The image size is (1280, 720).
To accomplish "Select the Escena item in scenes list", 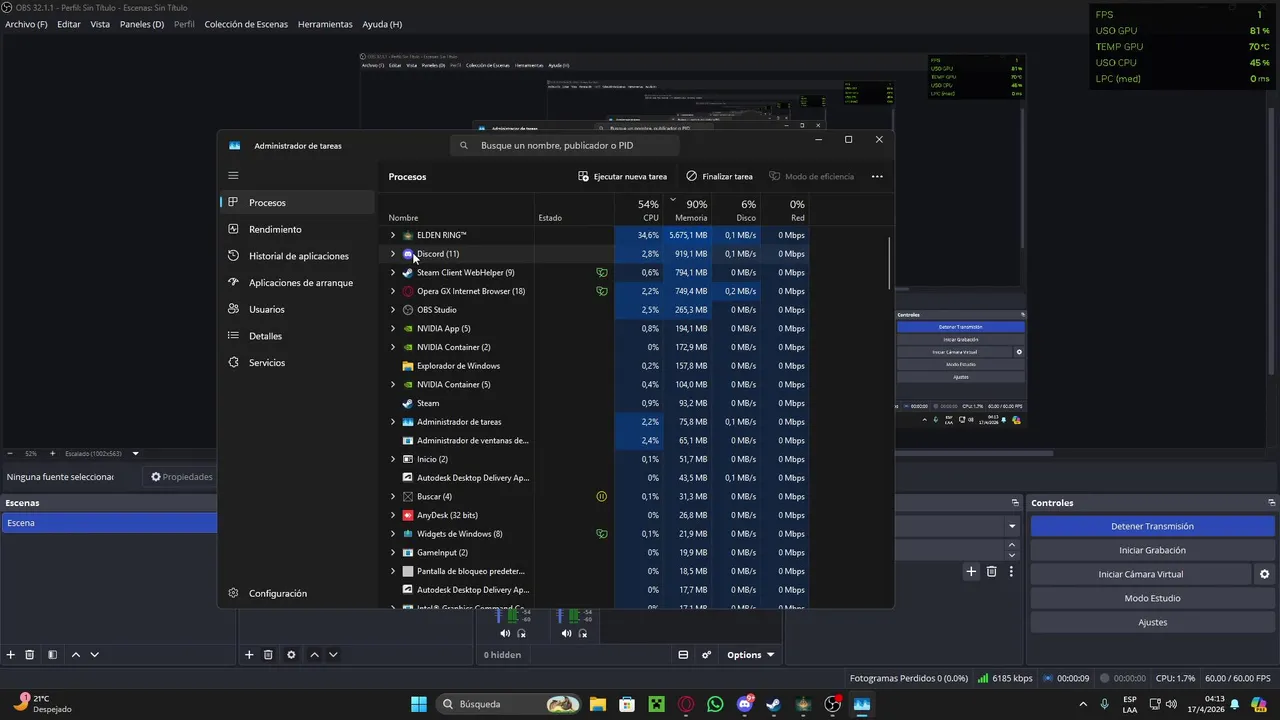I will pos(109,523).
